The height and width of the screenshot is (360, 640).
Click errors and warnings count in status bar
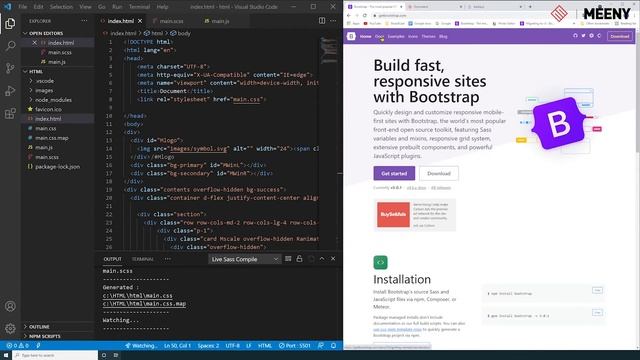click(x=17, y=345)
